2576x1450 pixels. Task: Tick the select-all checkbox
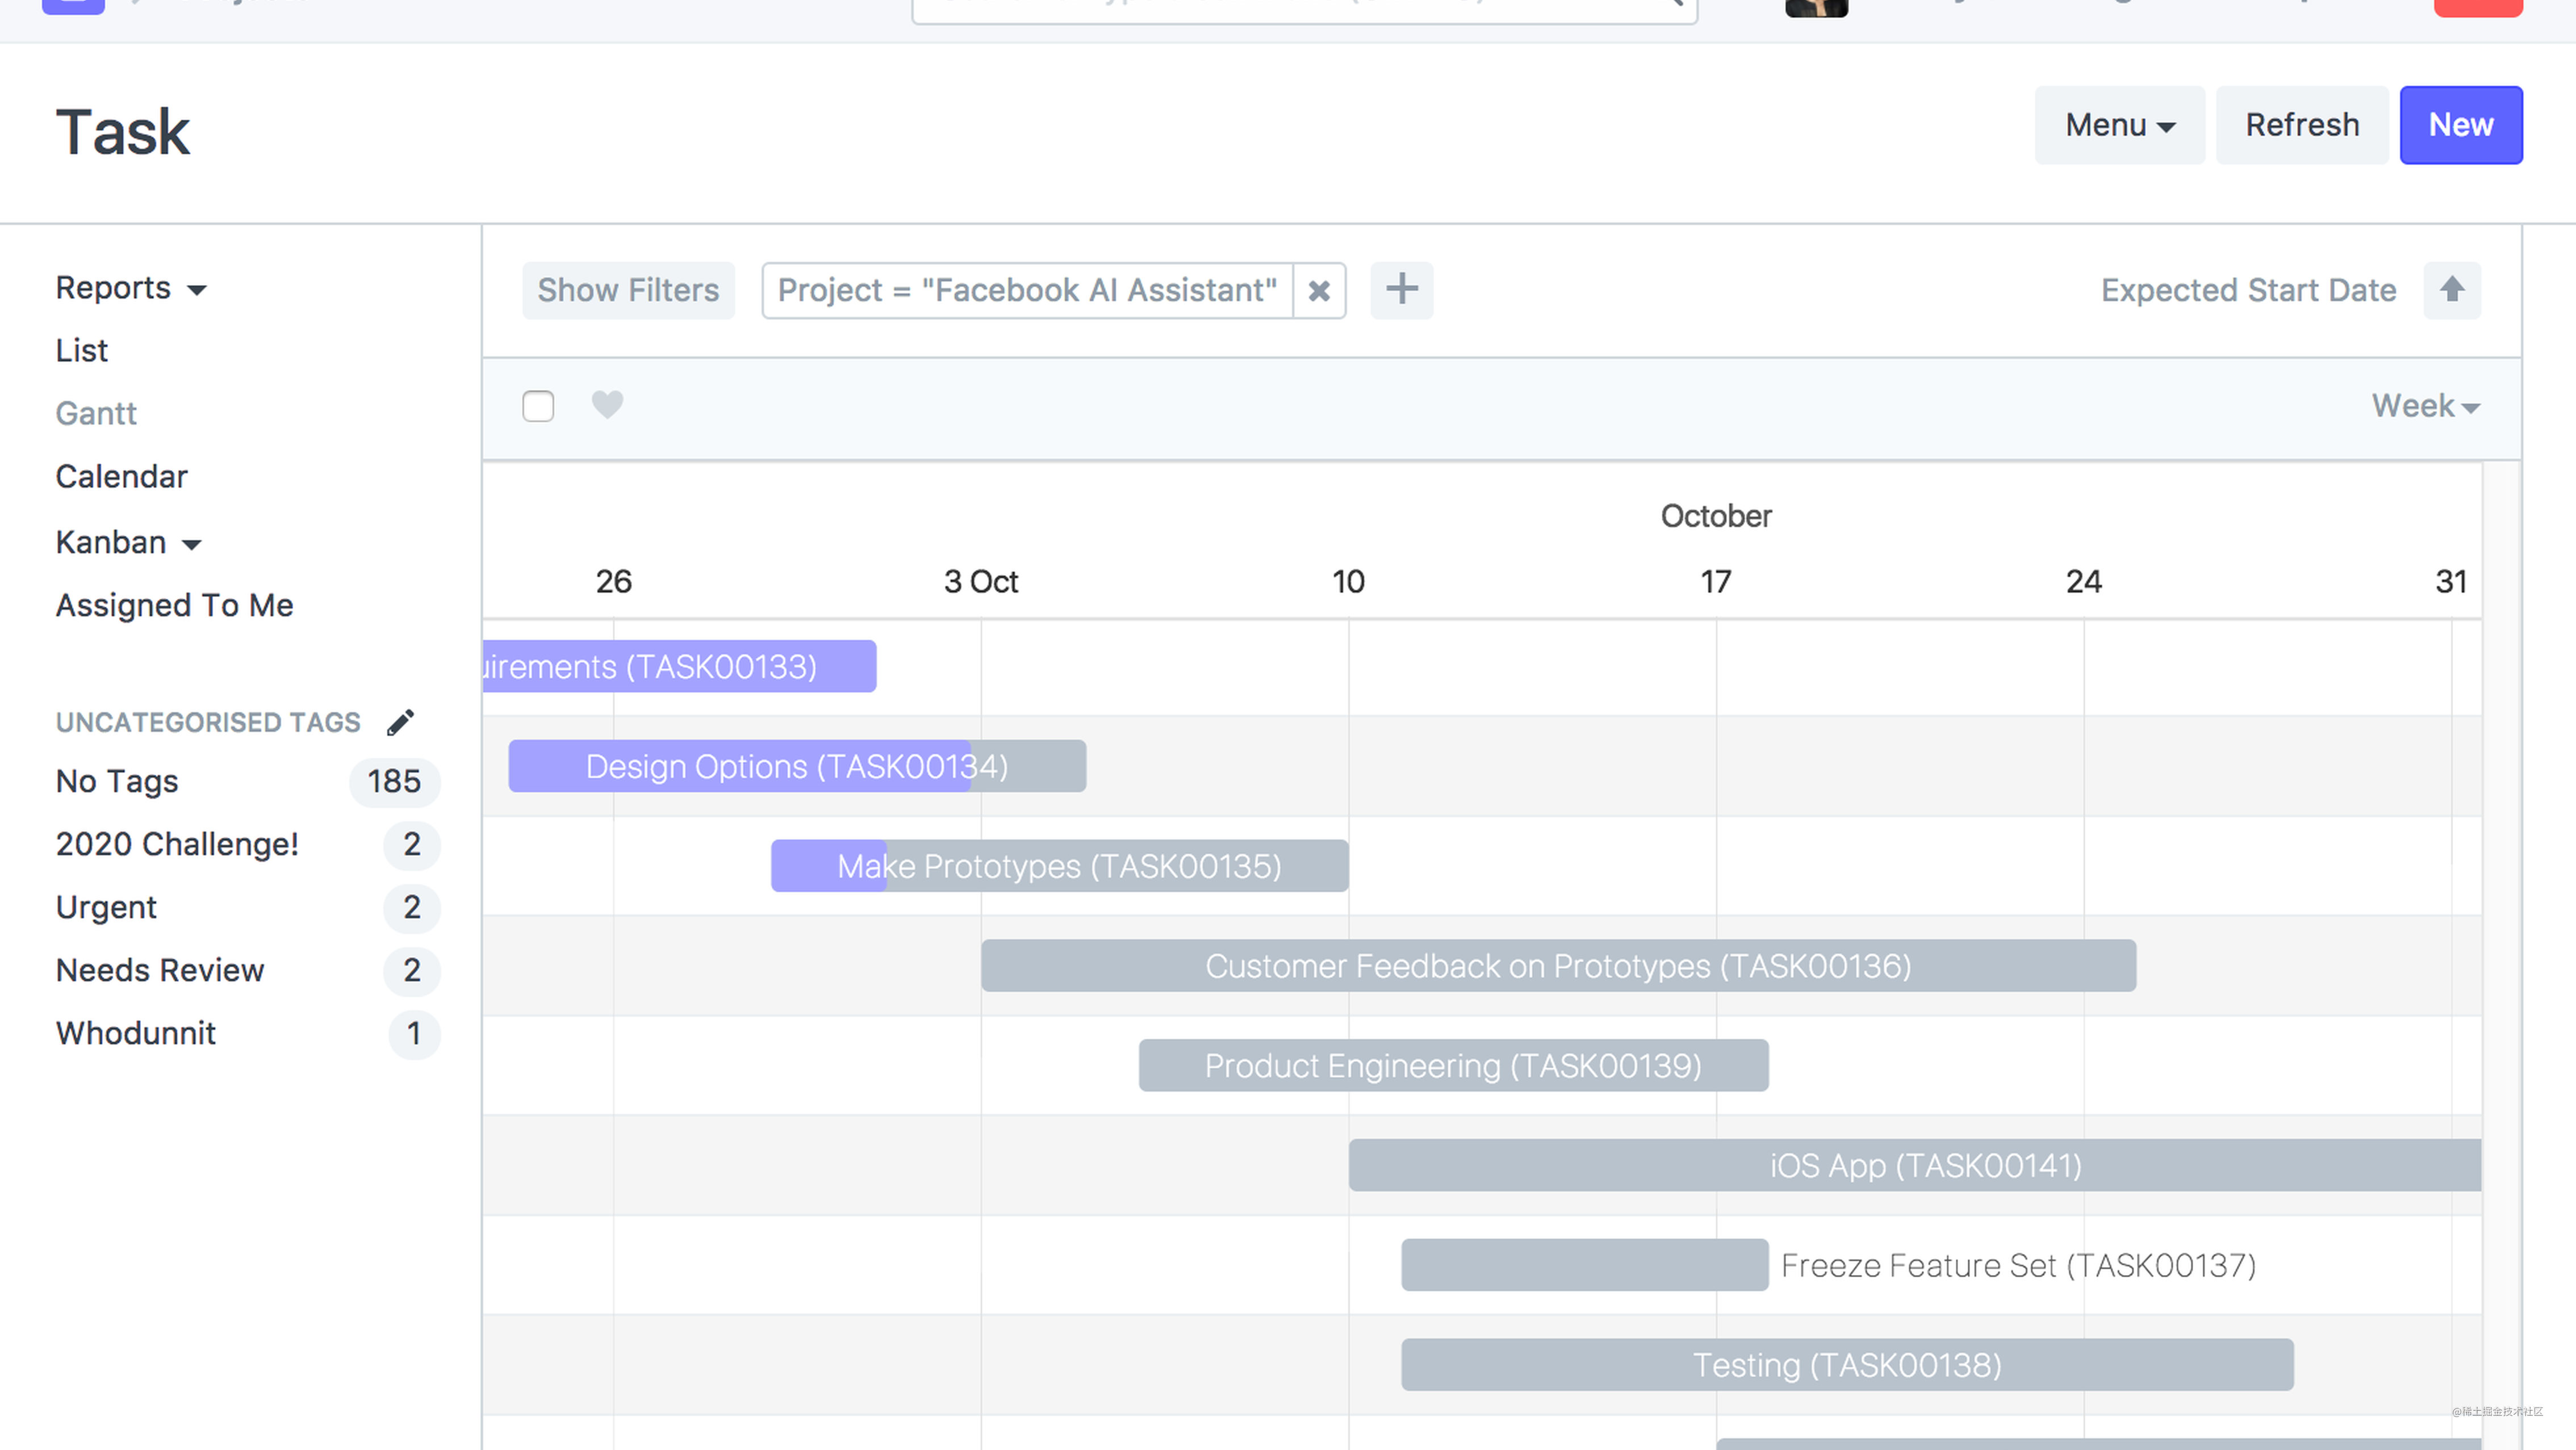coord(538,406)
